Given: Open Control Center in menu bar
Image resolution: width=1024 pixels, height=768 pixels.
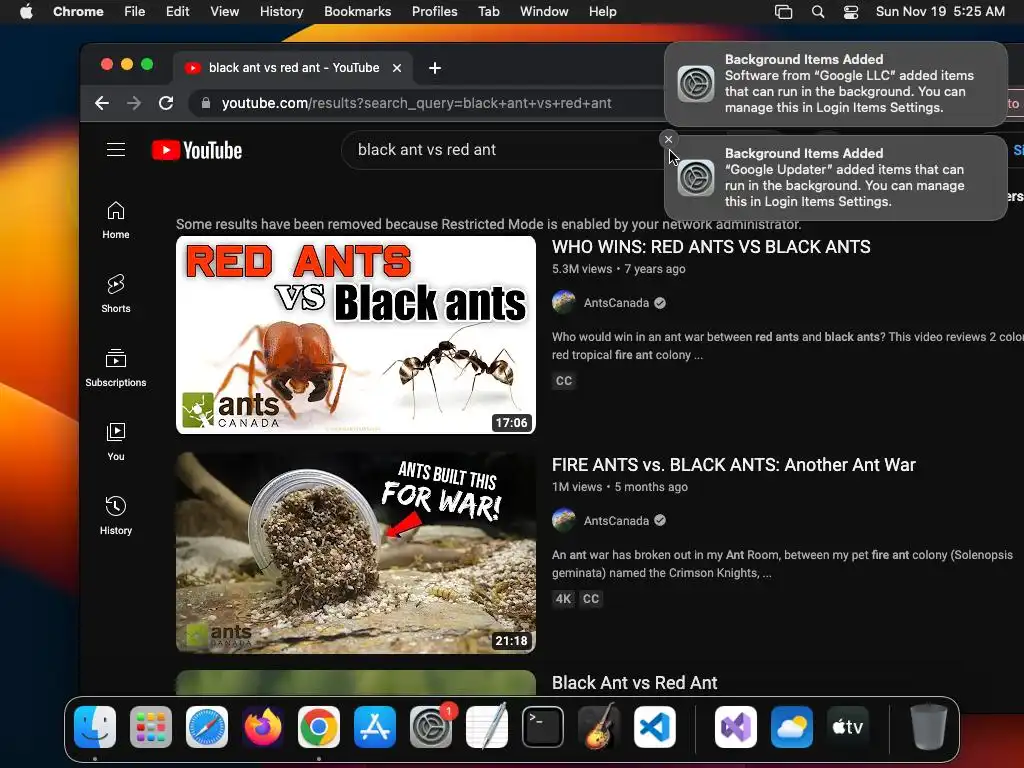Looking at the screenshot, I should 850,12.
